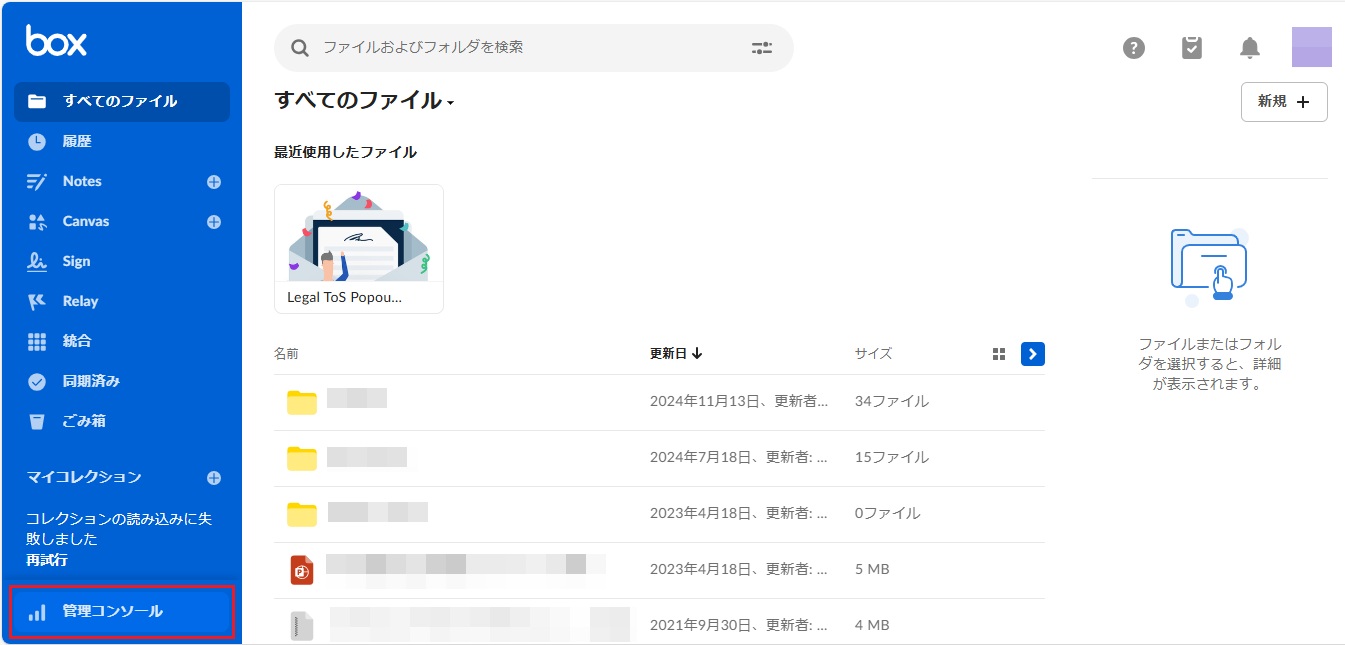Screen dimensions: 1345x645
Task: Open the help question mark icon
Action: click(1133, 48)
